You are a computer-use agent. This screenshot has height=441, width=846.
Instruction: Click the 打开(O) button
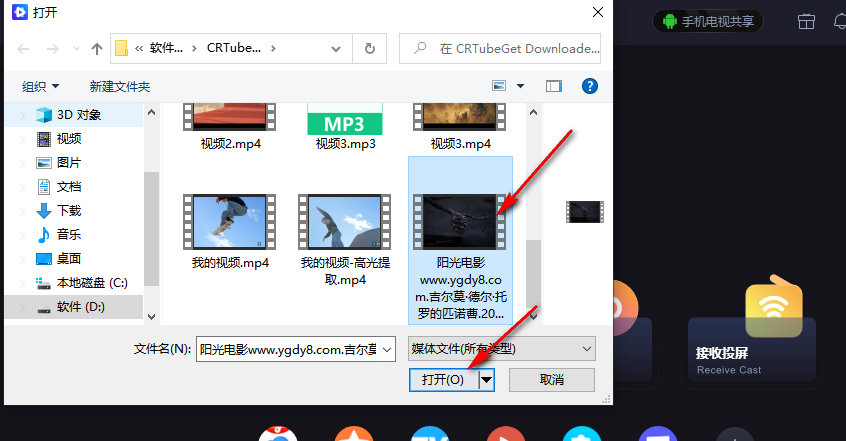click(444, 380)
